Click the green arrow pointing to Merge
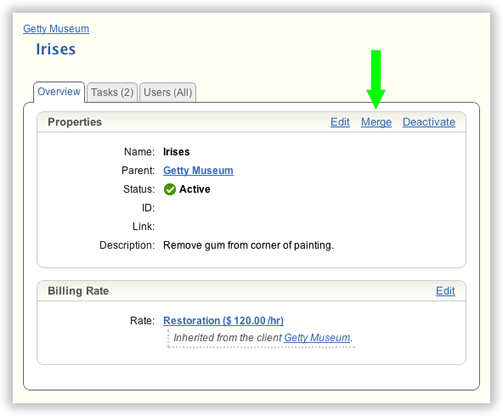 click(376, 79)
